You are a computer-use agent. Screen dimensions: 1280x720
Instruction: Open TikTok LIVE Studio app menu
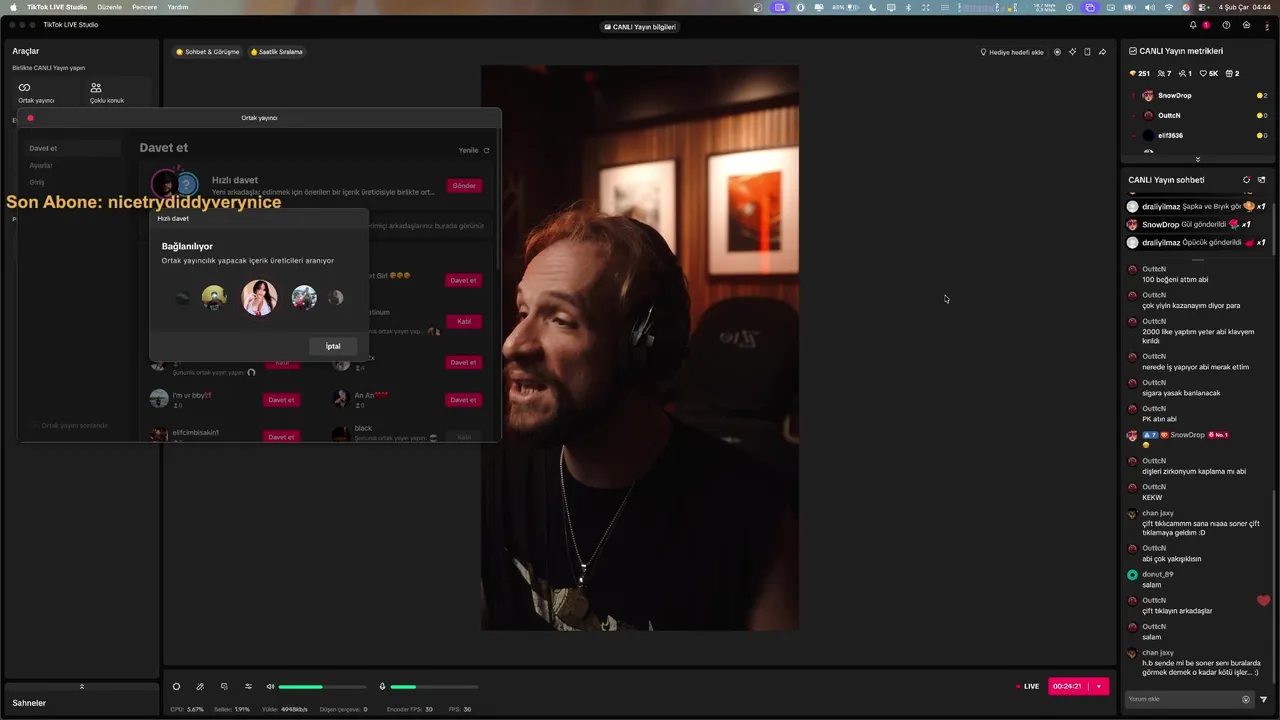tap(57, 7)
